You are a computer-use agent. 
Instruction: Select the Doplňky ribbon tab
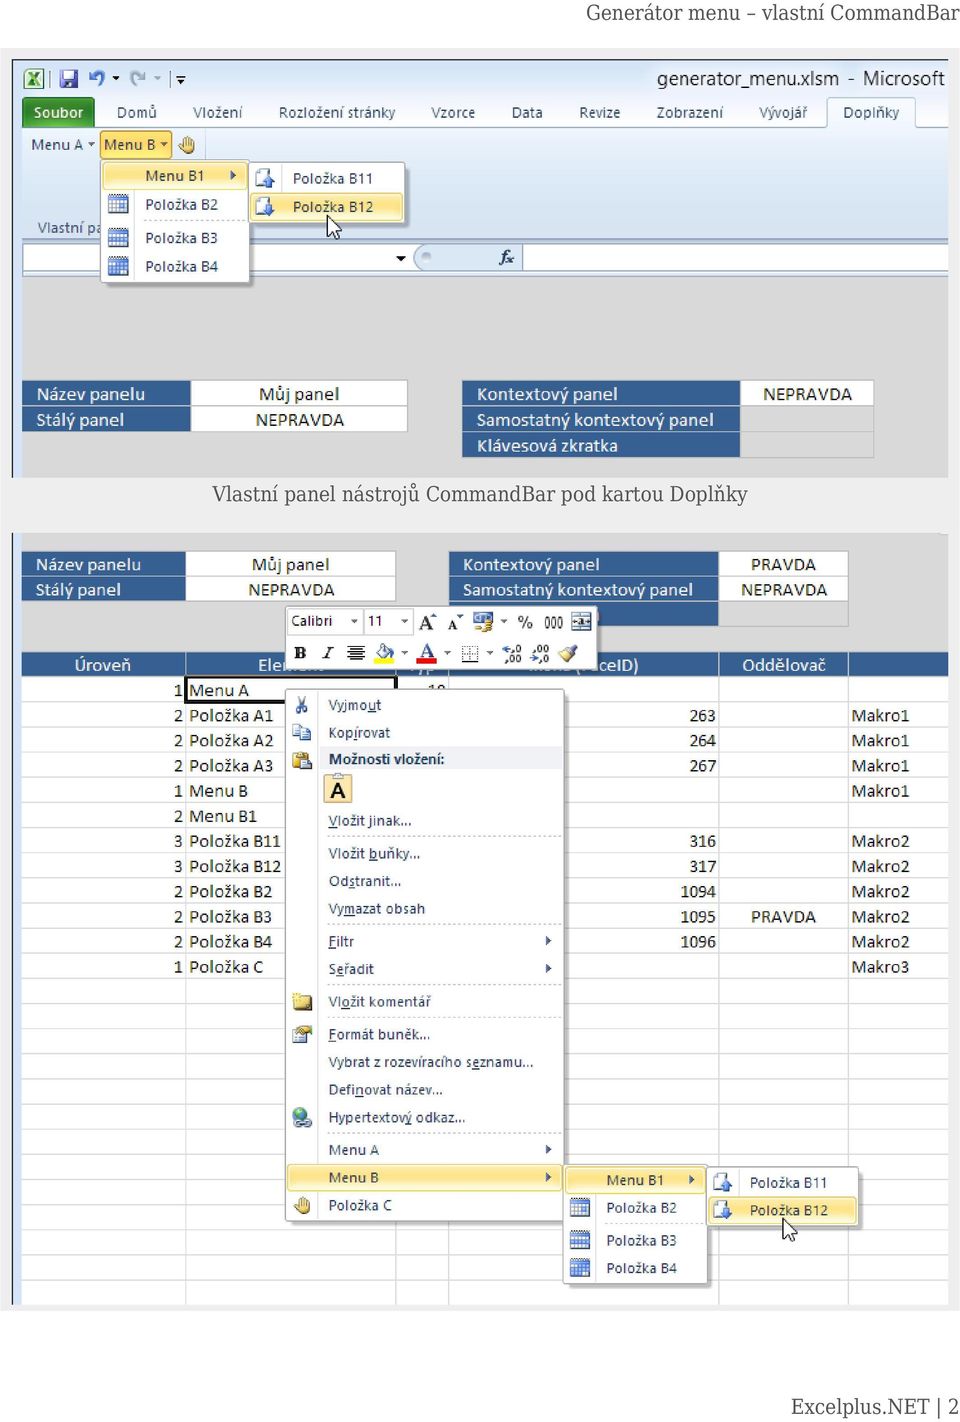(x=871, y=113)
